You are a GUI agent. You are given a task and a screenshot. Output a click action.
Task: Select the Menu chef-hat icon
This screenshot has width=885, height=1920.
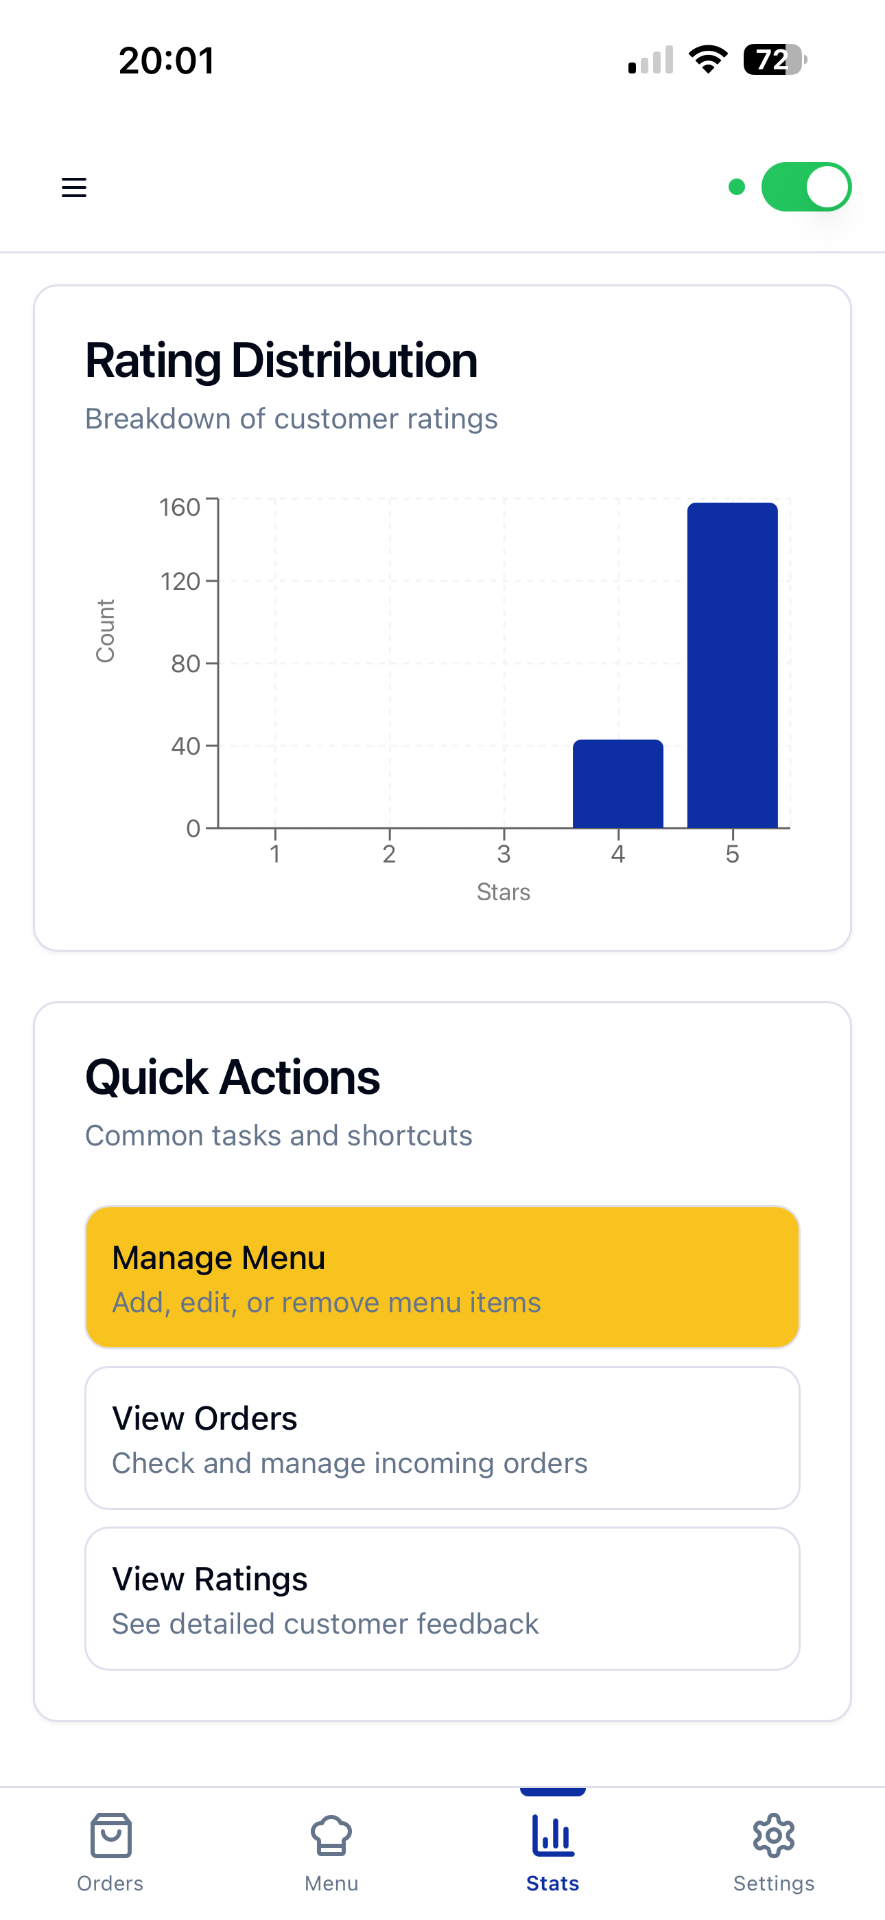point(331,1835)
